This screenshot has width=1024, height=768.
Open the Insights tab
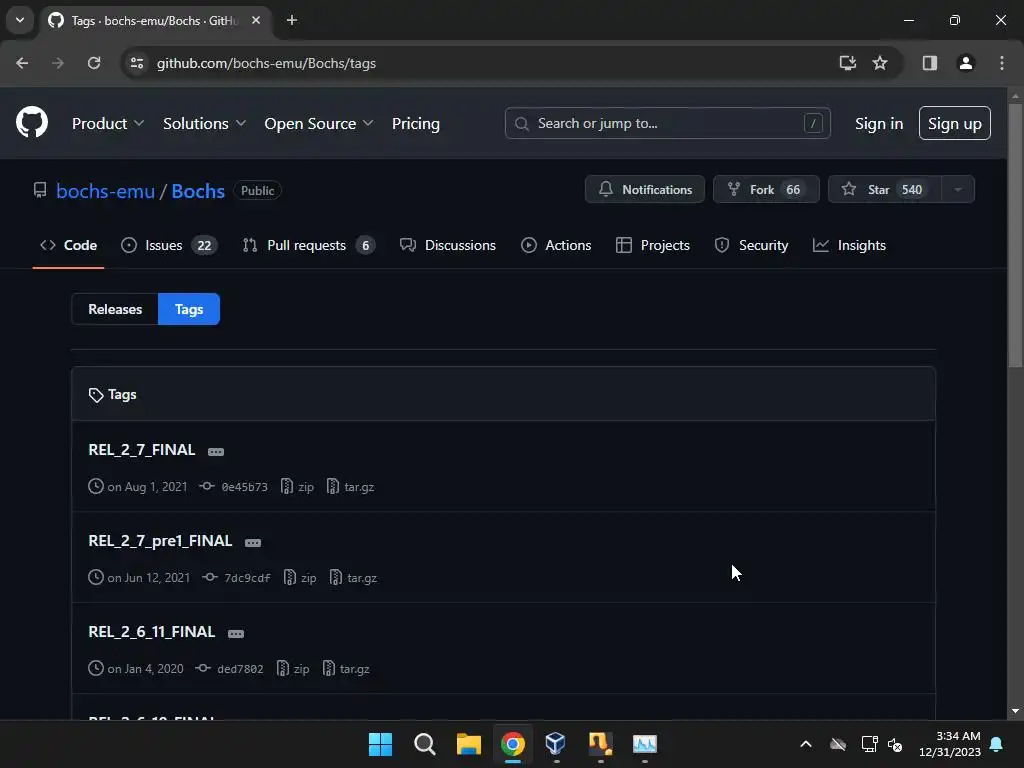tap(849, 245)
